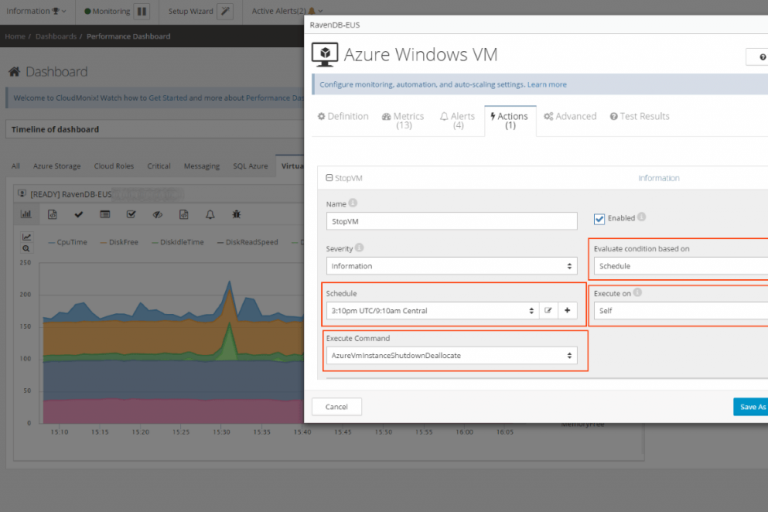The height and width of the screenshot is (512, 768).
Task: Switch to the Test Results tab
Action: click(x=639, y=117)
